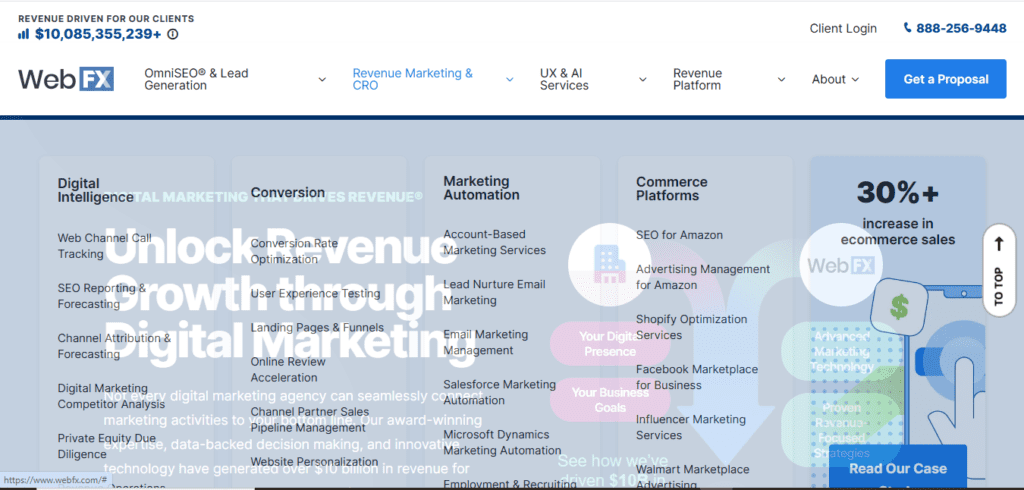Open Web Channel Call Tracking
1024x490 pixels.
point(104,246)
